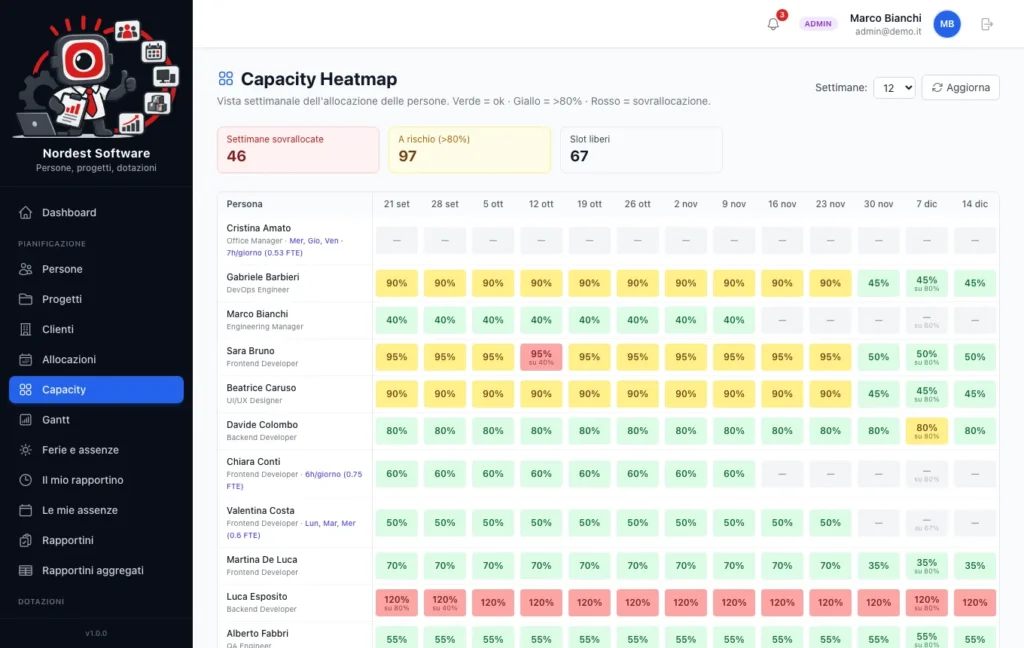Image resolution: width=1024 pixels, height=648 pixels.
Task: Click the 14 dic column header
Action: (974, 204)
